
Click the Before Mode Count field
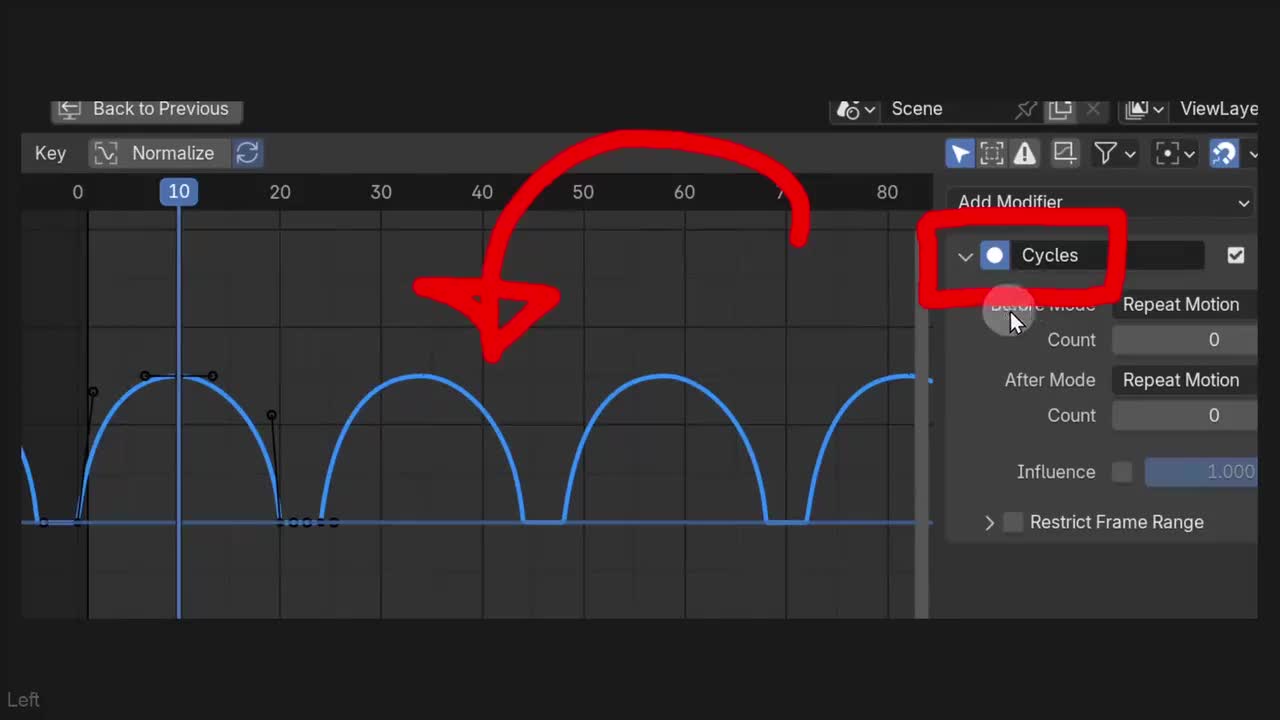click(1185, 340)
